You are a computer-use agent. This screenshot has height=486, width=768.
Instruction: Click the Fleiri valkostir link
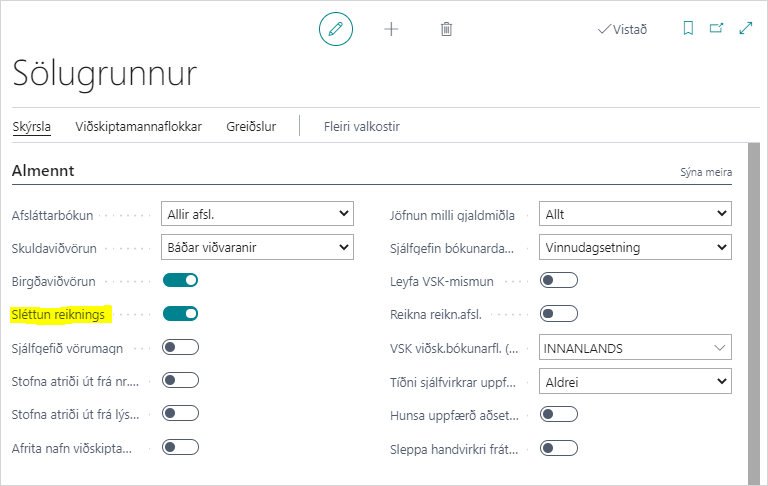[x=361, y=126]
